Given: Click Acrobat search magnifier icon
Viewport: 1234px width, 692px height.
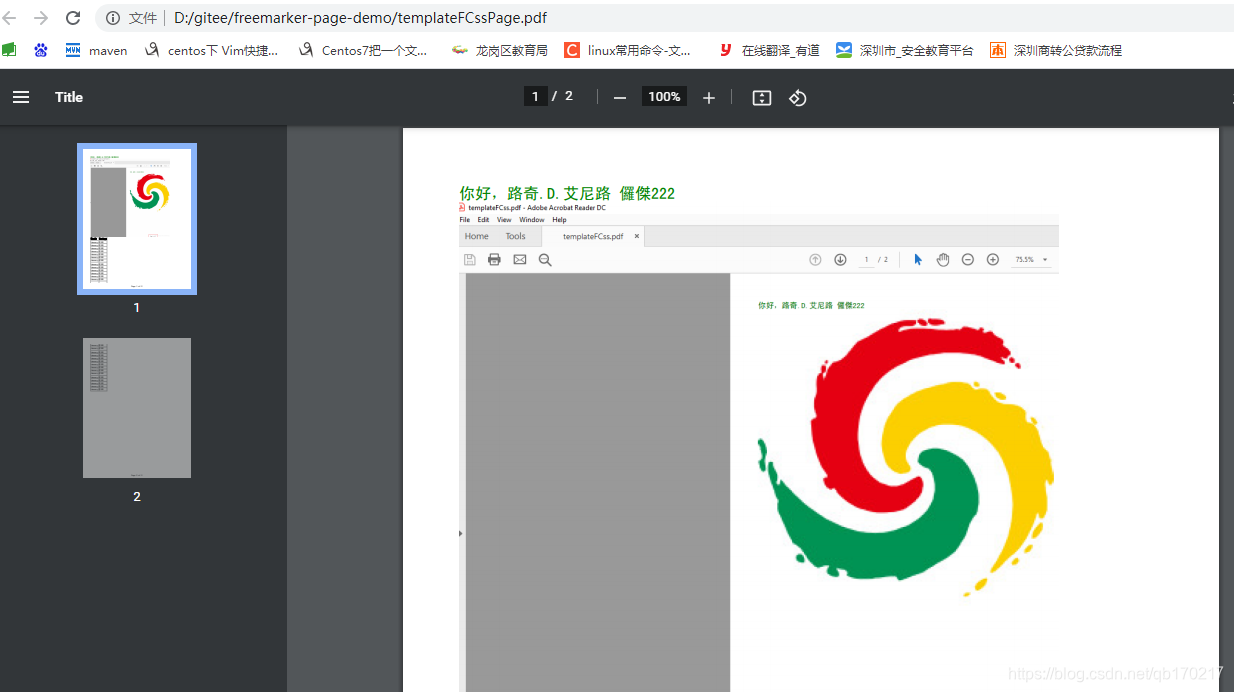Looking at the screenshot, I should pos(545,259).
